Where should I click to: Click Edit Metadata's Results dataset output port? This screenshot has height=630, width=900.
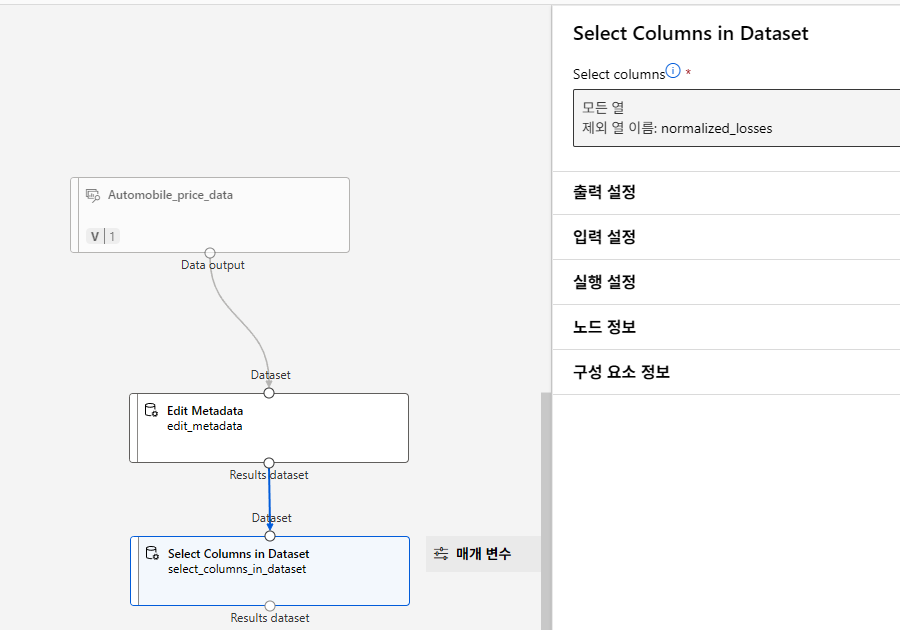click(269, 462)
